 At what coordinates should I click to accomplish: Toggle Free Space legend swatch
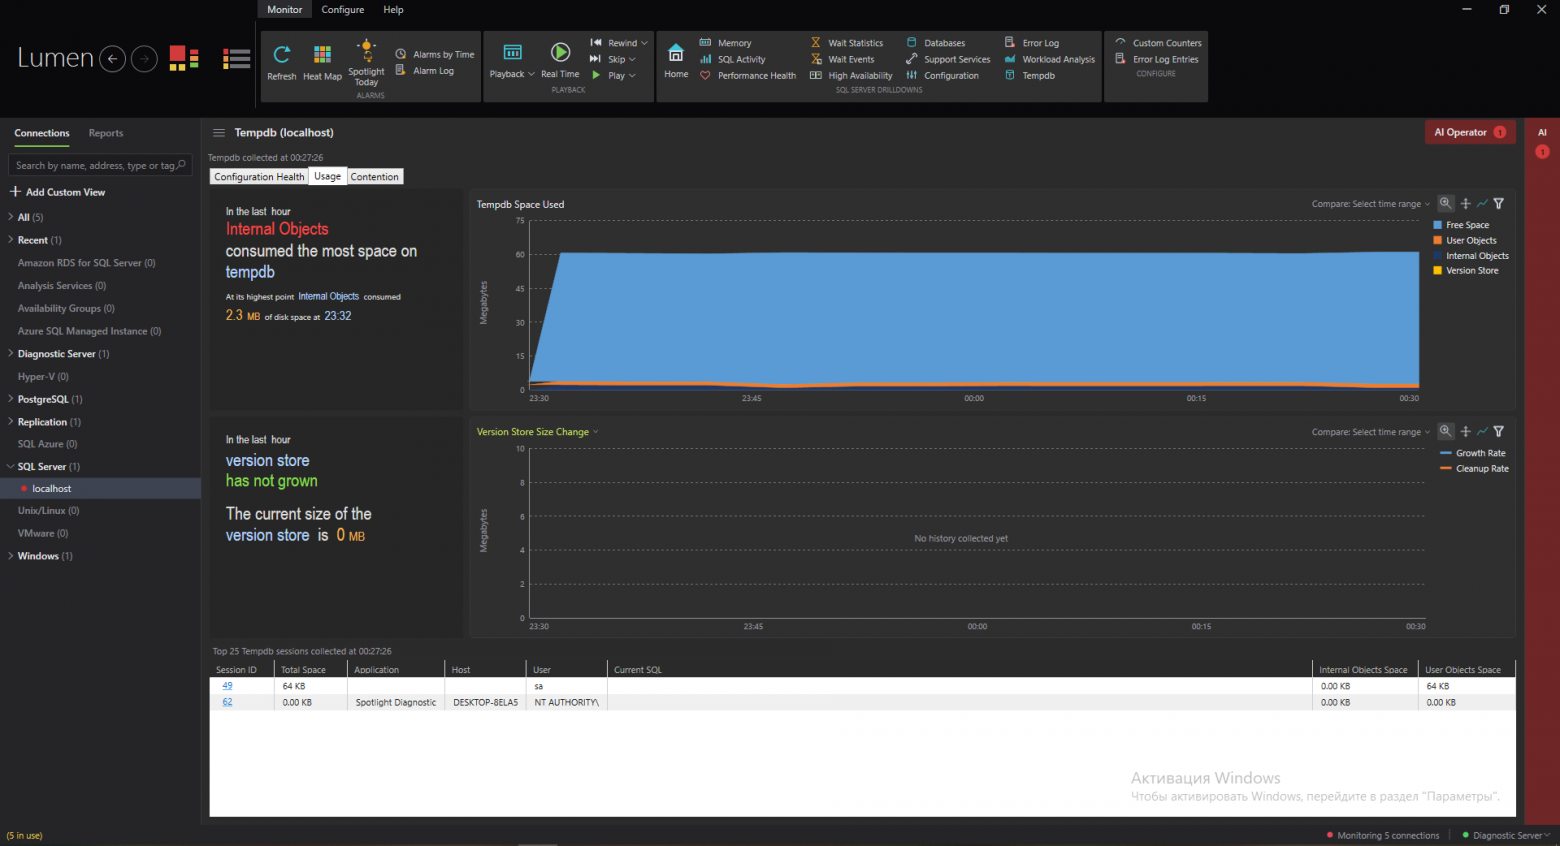pyautogui.click(x=1437, y=225)
